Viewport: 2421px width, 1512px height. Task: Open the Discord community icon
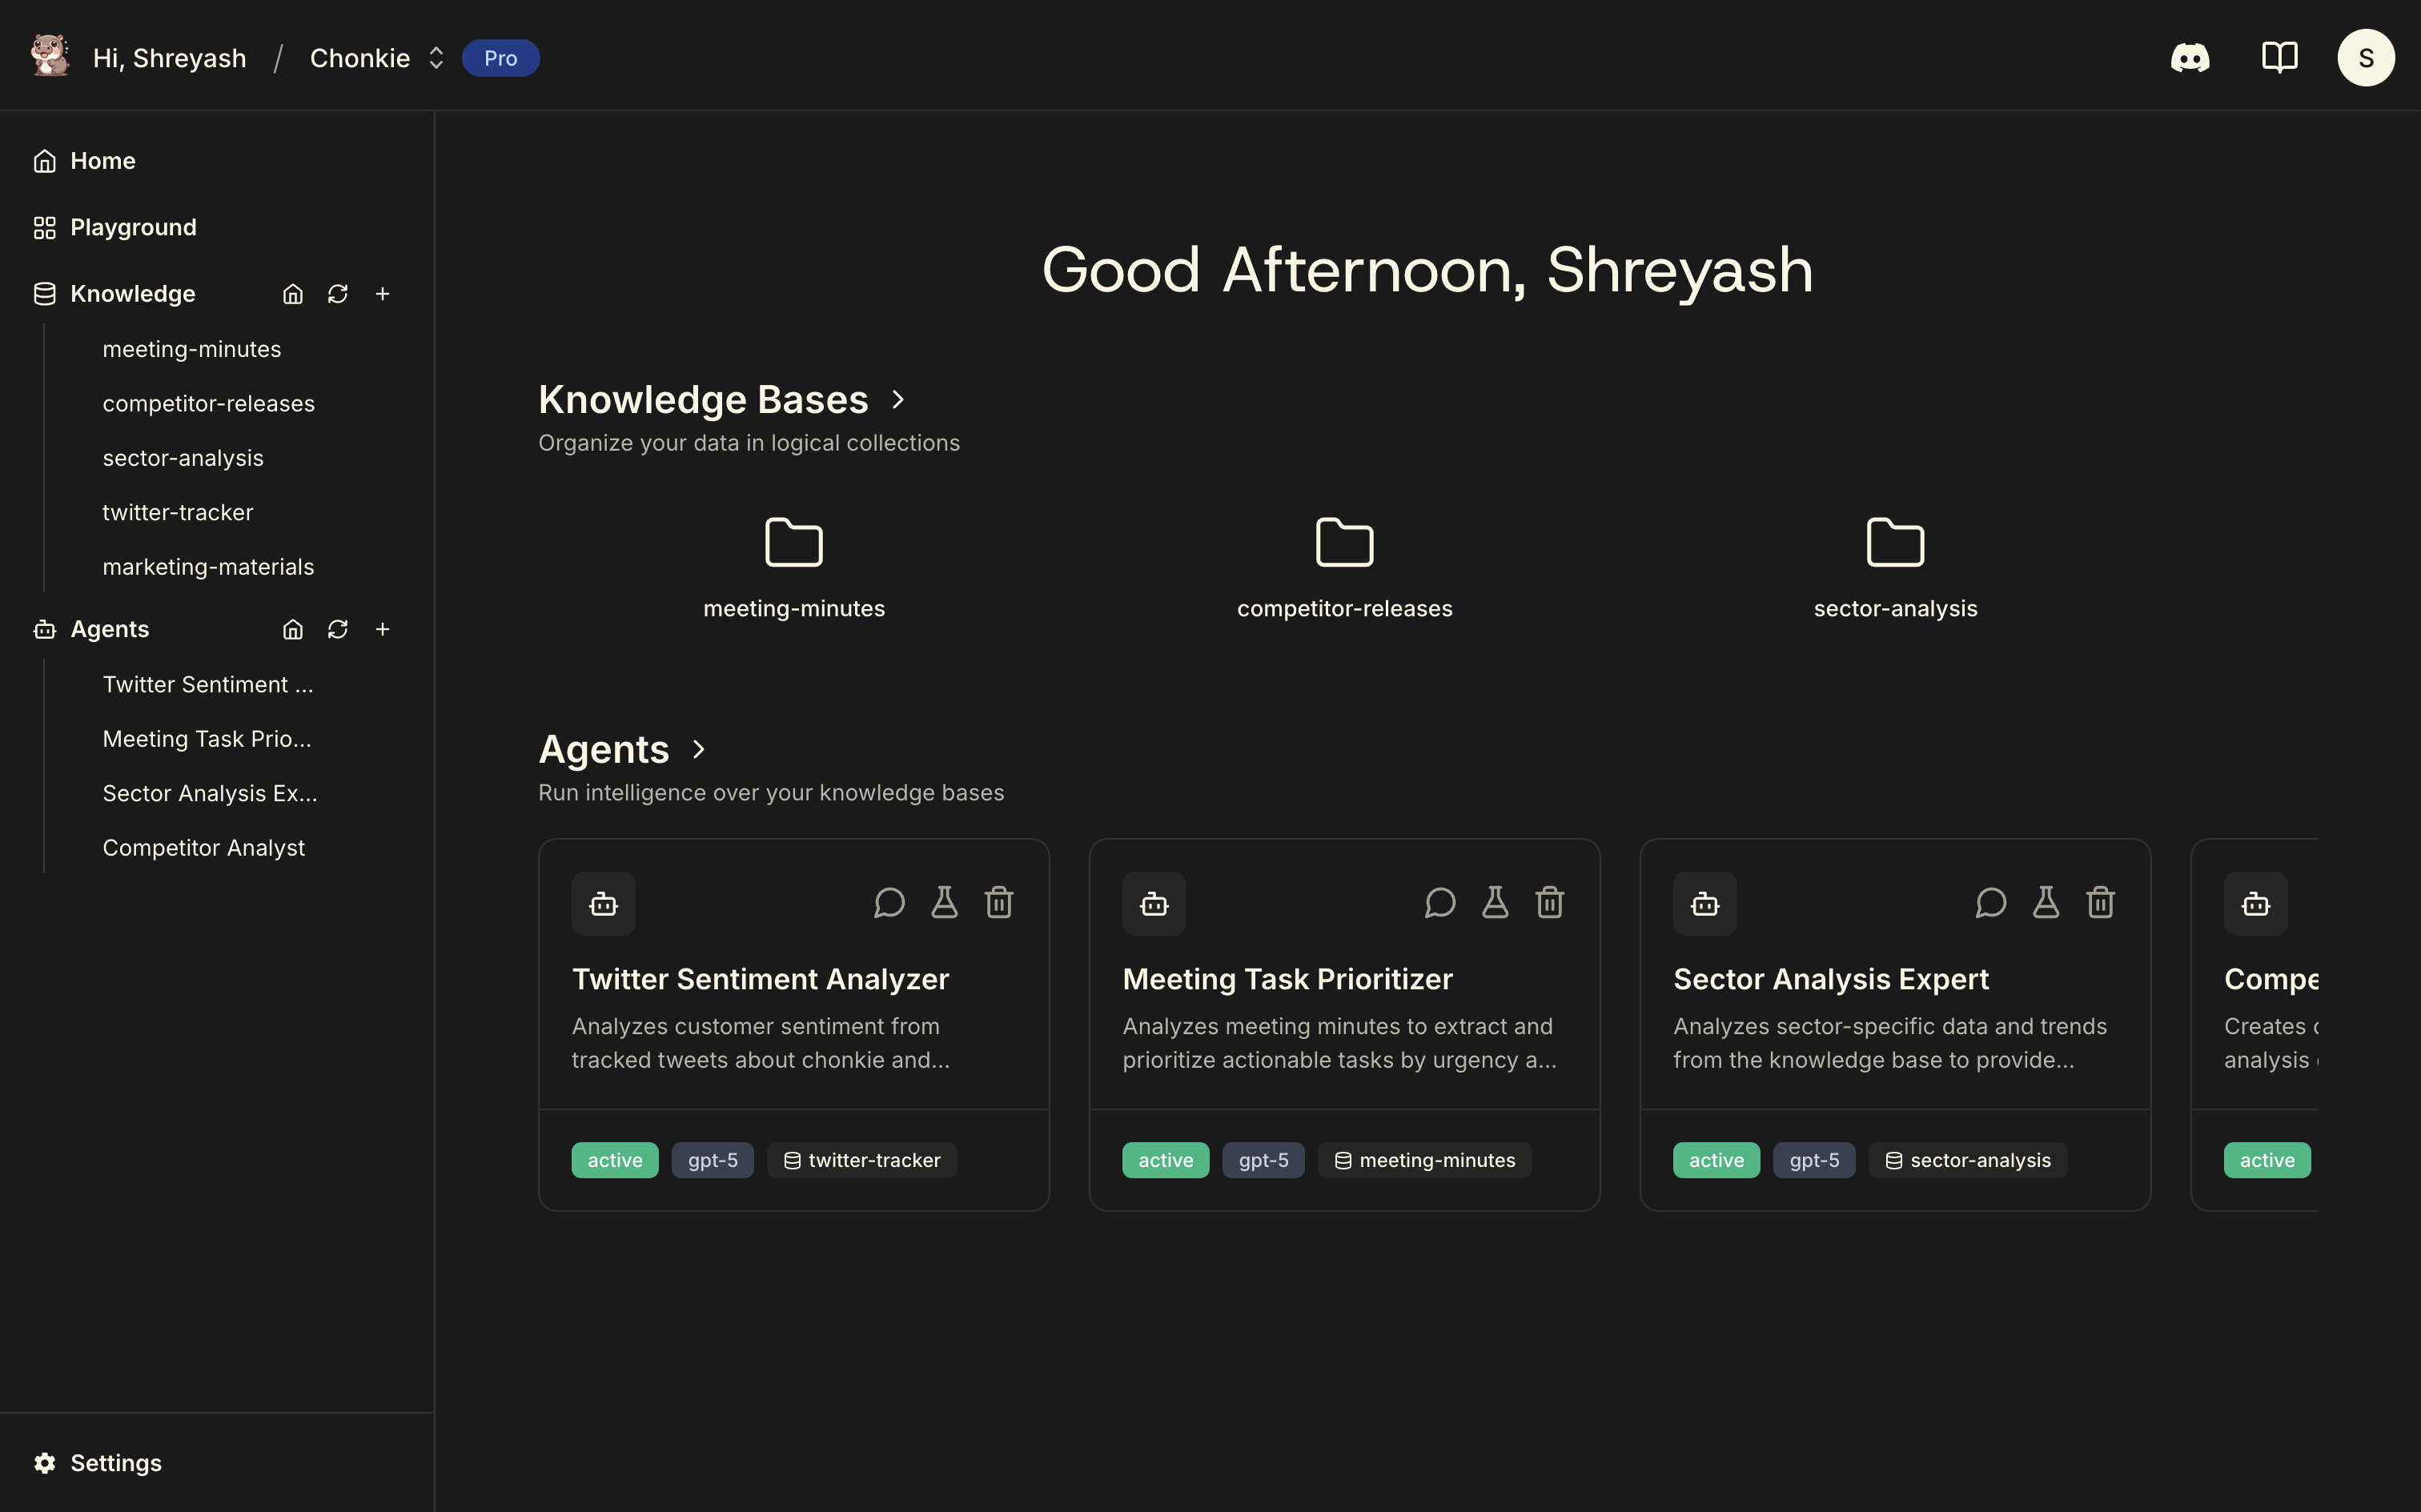click(x=2191, y=57)
